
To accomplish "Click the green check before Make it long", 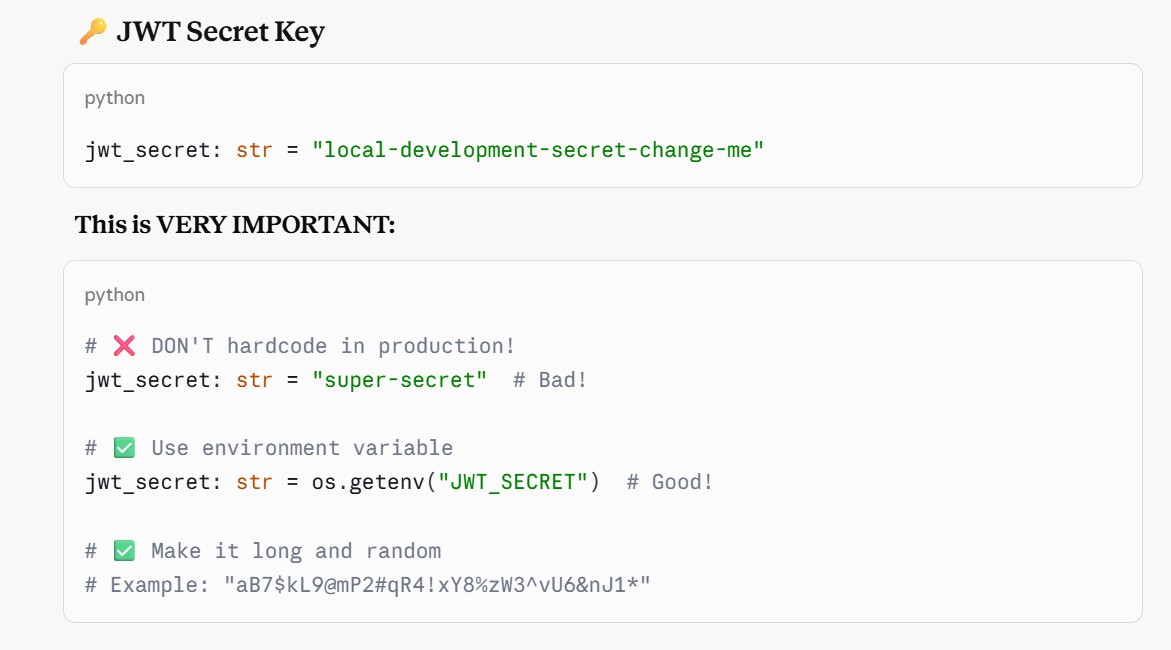I will tap(124, 551).
